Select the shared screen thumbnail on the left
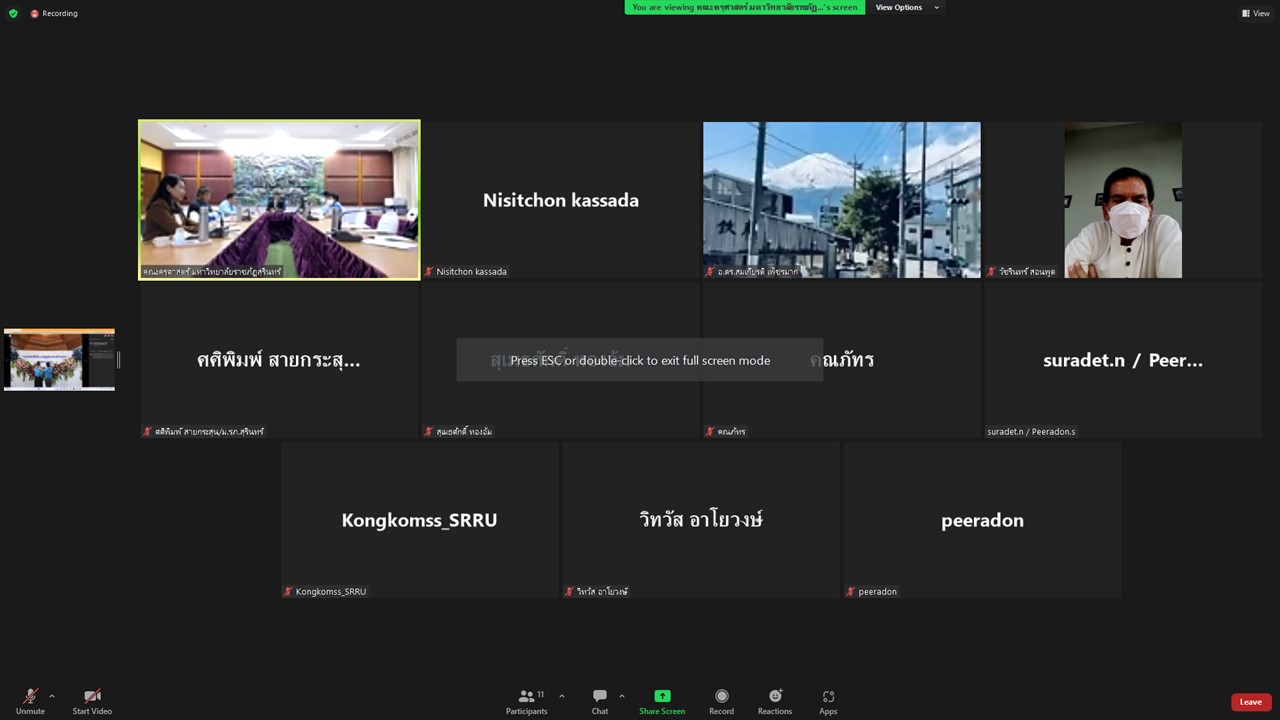The image size is (1280, 720). point(59,359)
